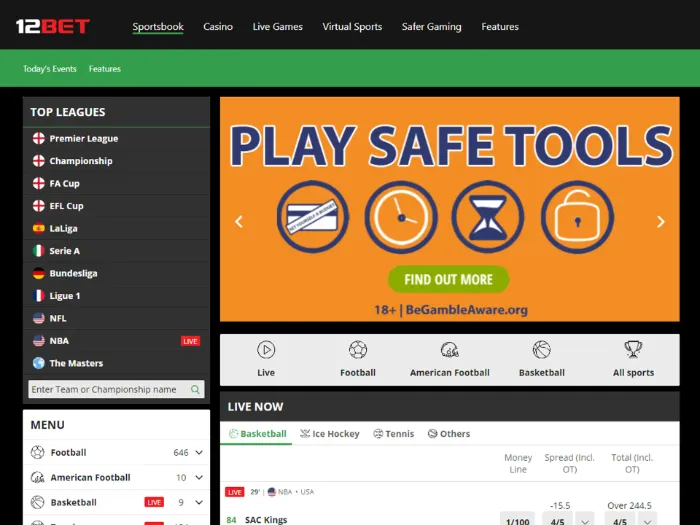This screenshot has height=525, width=700.
Task: Click football icon in Menu list
Action: (38, 452)
